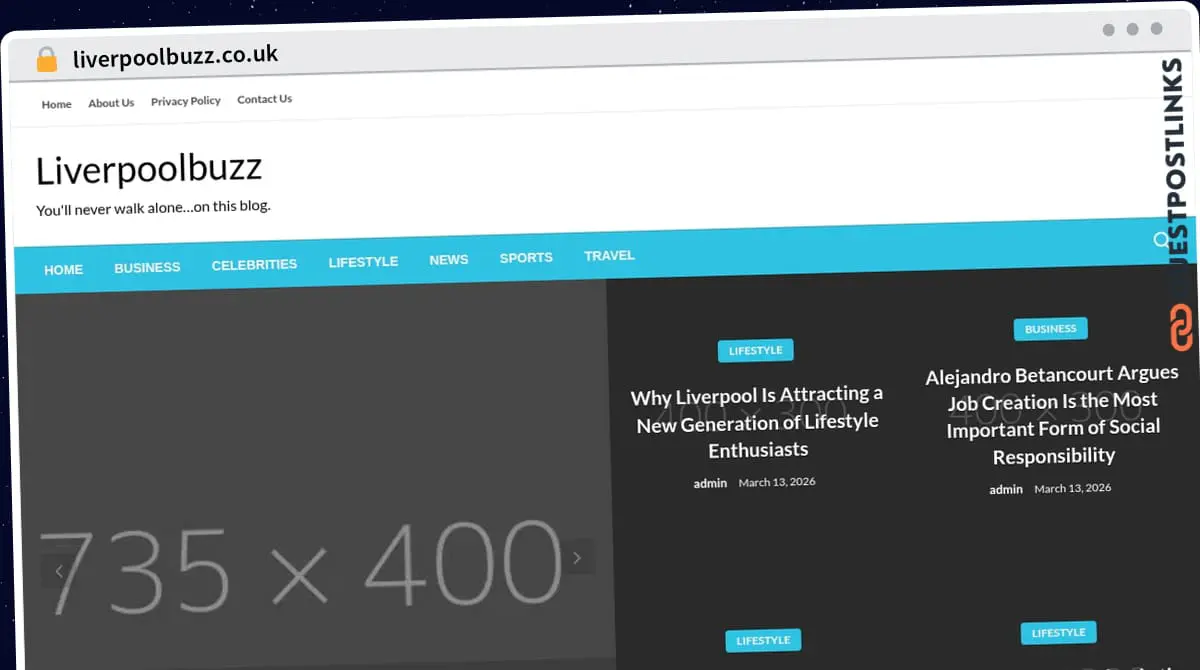Click the orange chain link logo
This screenshot has width=1200, height=670.
1181,328
